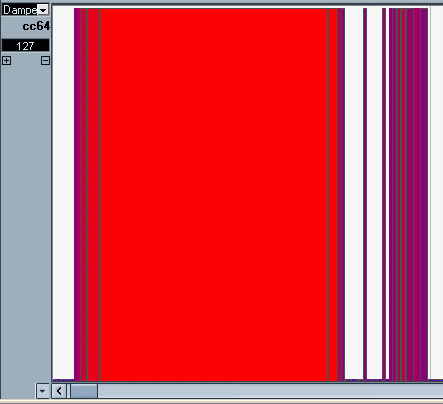The width and height of the screenshot is (443, 404).
Task: Add a controller lane with plus icon
Action: (x=7, y=60)
